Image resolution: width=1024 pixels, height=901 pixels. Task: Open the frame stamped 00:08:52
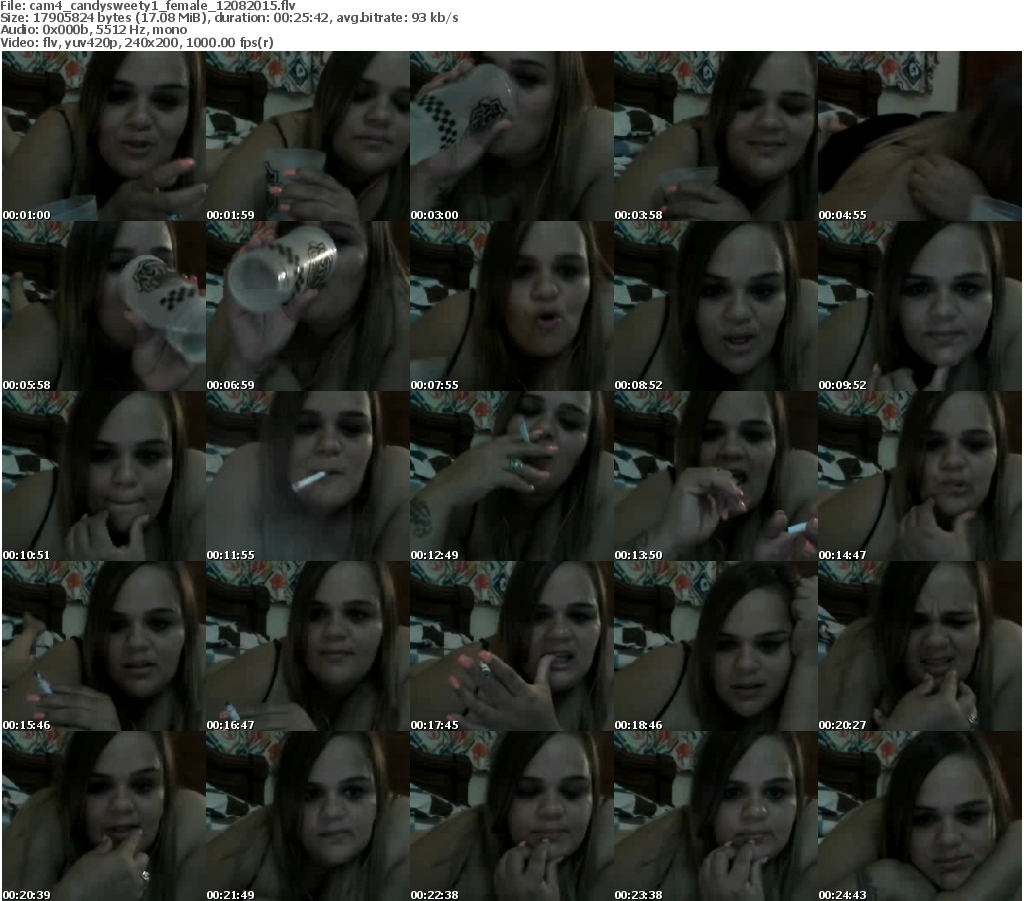point(716,306)
